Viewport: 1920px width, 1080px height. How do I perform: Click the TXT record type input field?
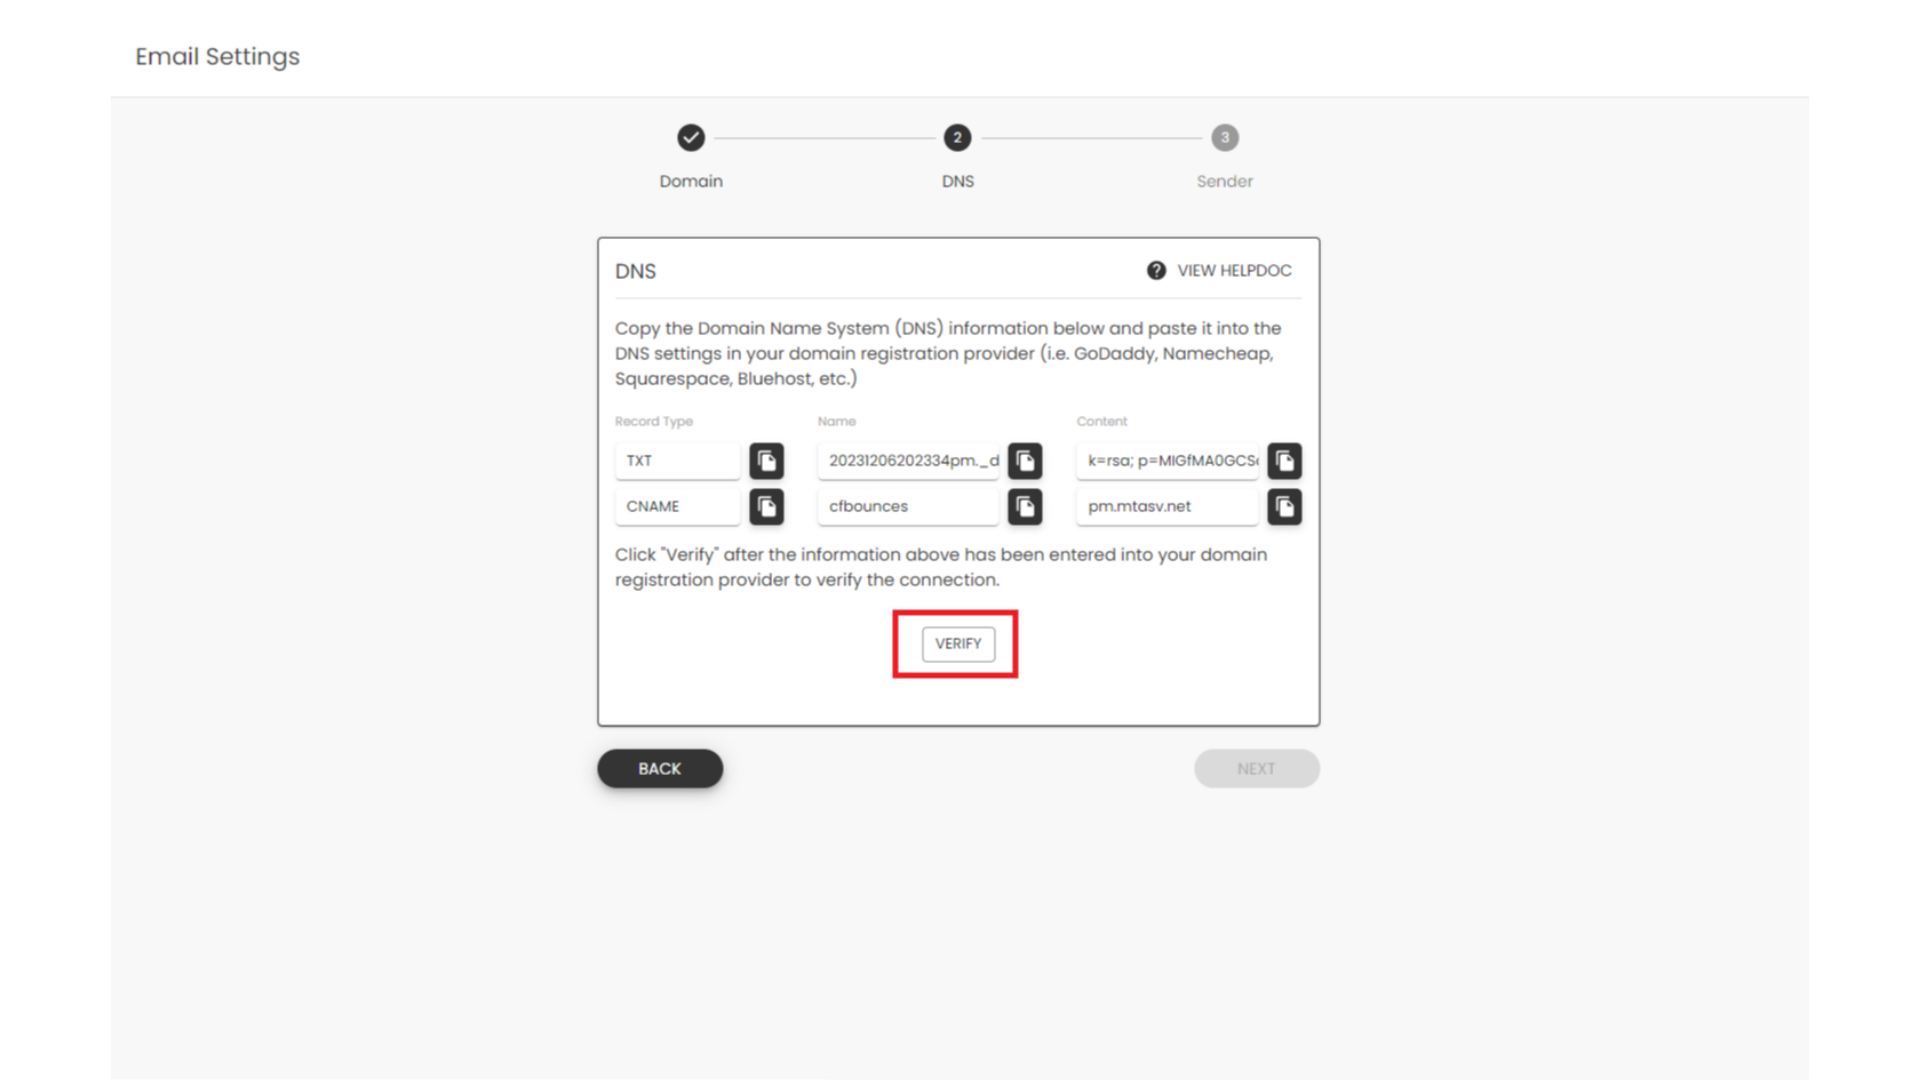tap(678, 460)
